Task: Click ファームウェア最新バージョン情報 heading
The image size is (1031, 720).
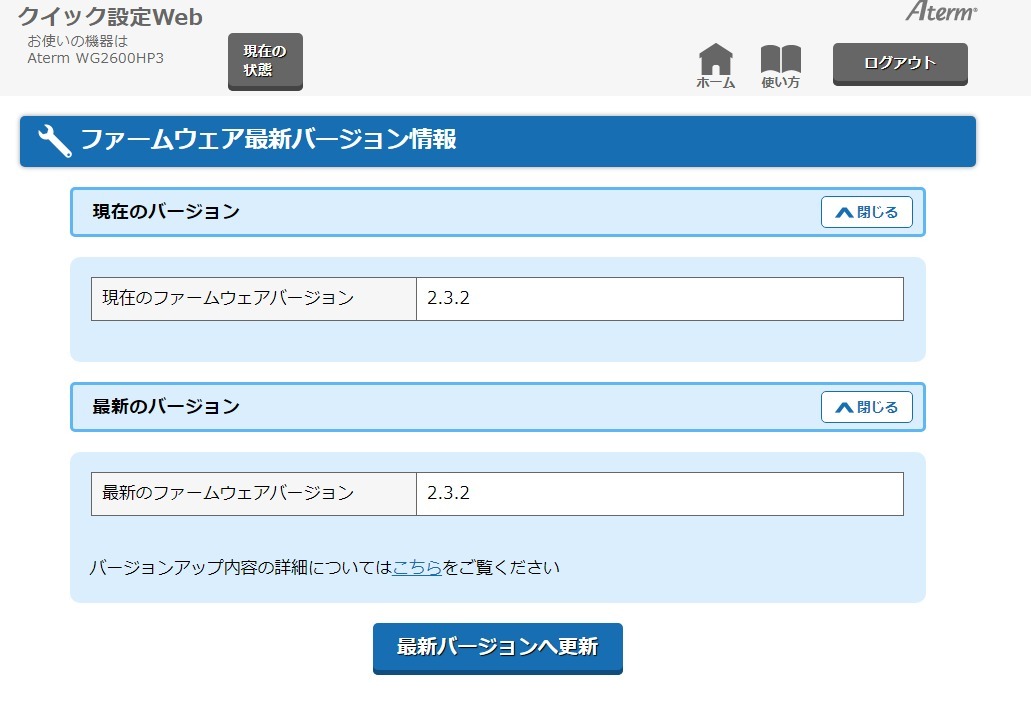Action: point(268,139)
